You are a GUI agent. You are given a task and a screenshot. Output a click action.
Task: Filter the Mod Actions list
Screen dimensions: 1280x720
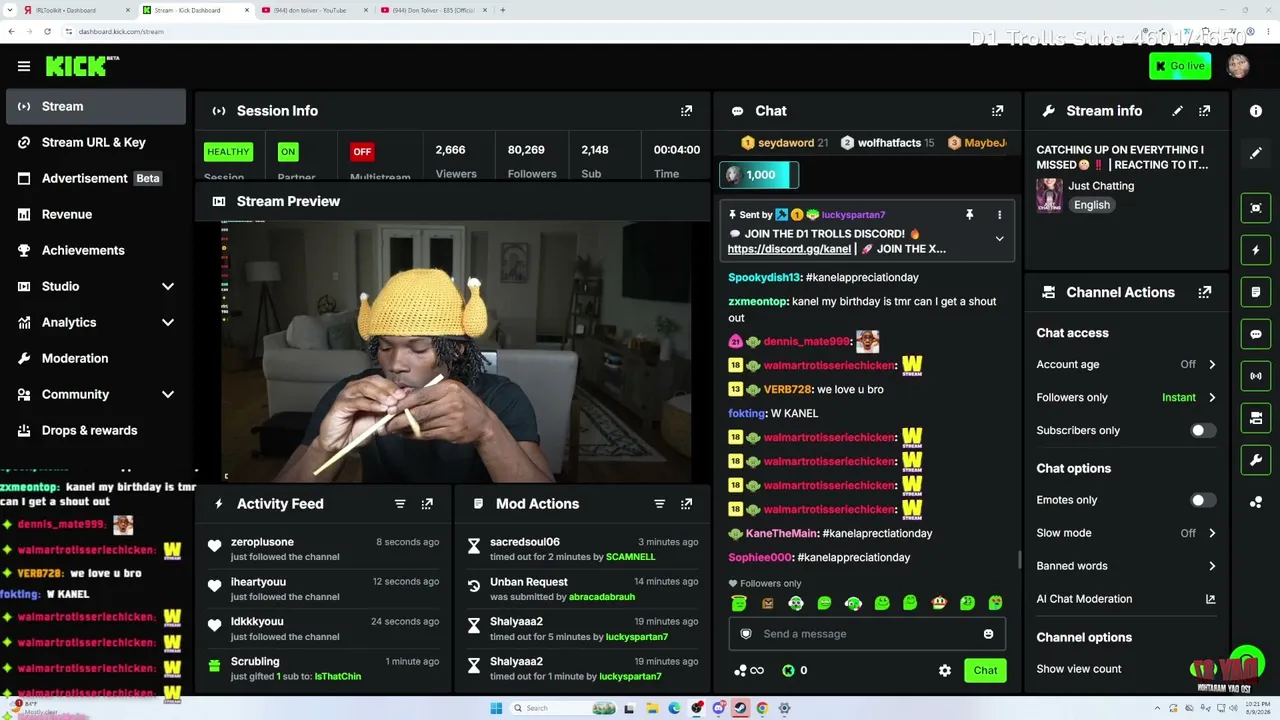point(659,504)
